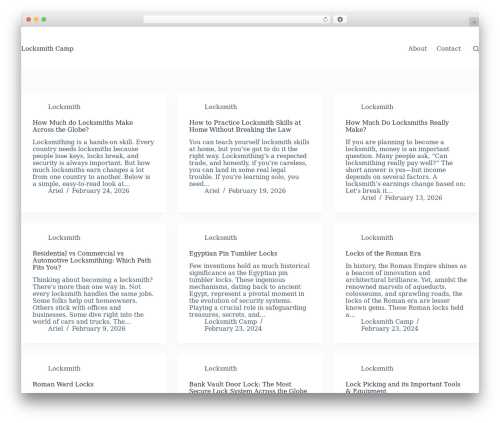Go to Locksmith Camp site title
The image size is (500, 423).
coord(47,49)
